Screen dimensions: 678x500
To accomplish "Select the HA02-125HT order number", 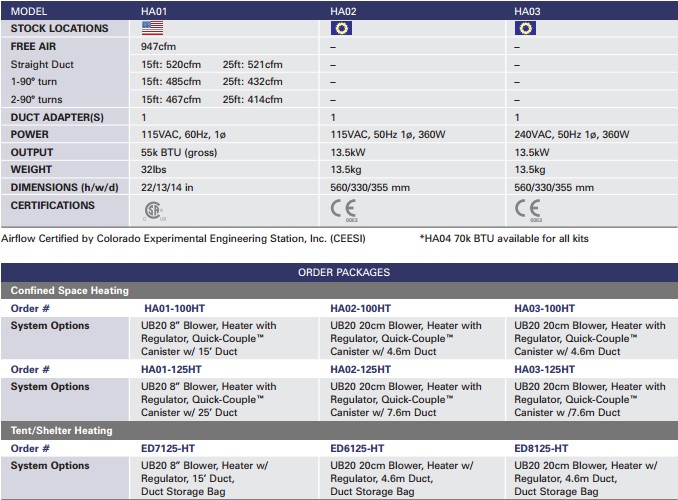I will (x=360, y=369).
